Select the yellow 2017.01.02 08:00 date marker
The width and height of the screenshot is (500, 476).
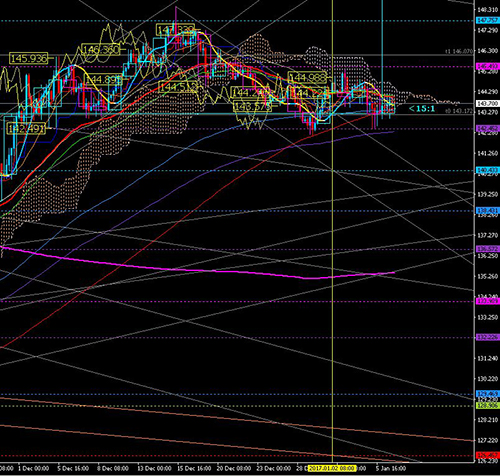pyautogui.click(x=332, y=468)
